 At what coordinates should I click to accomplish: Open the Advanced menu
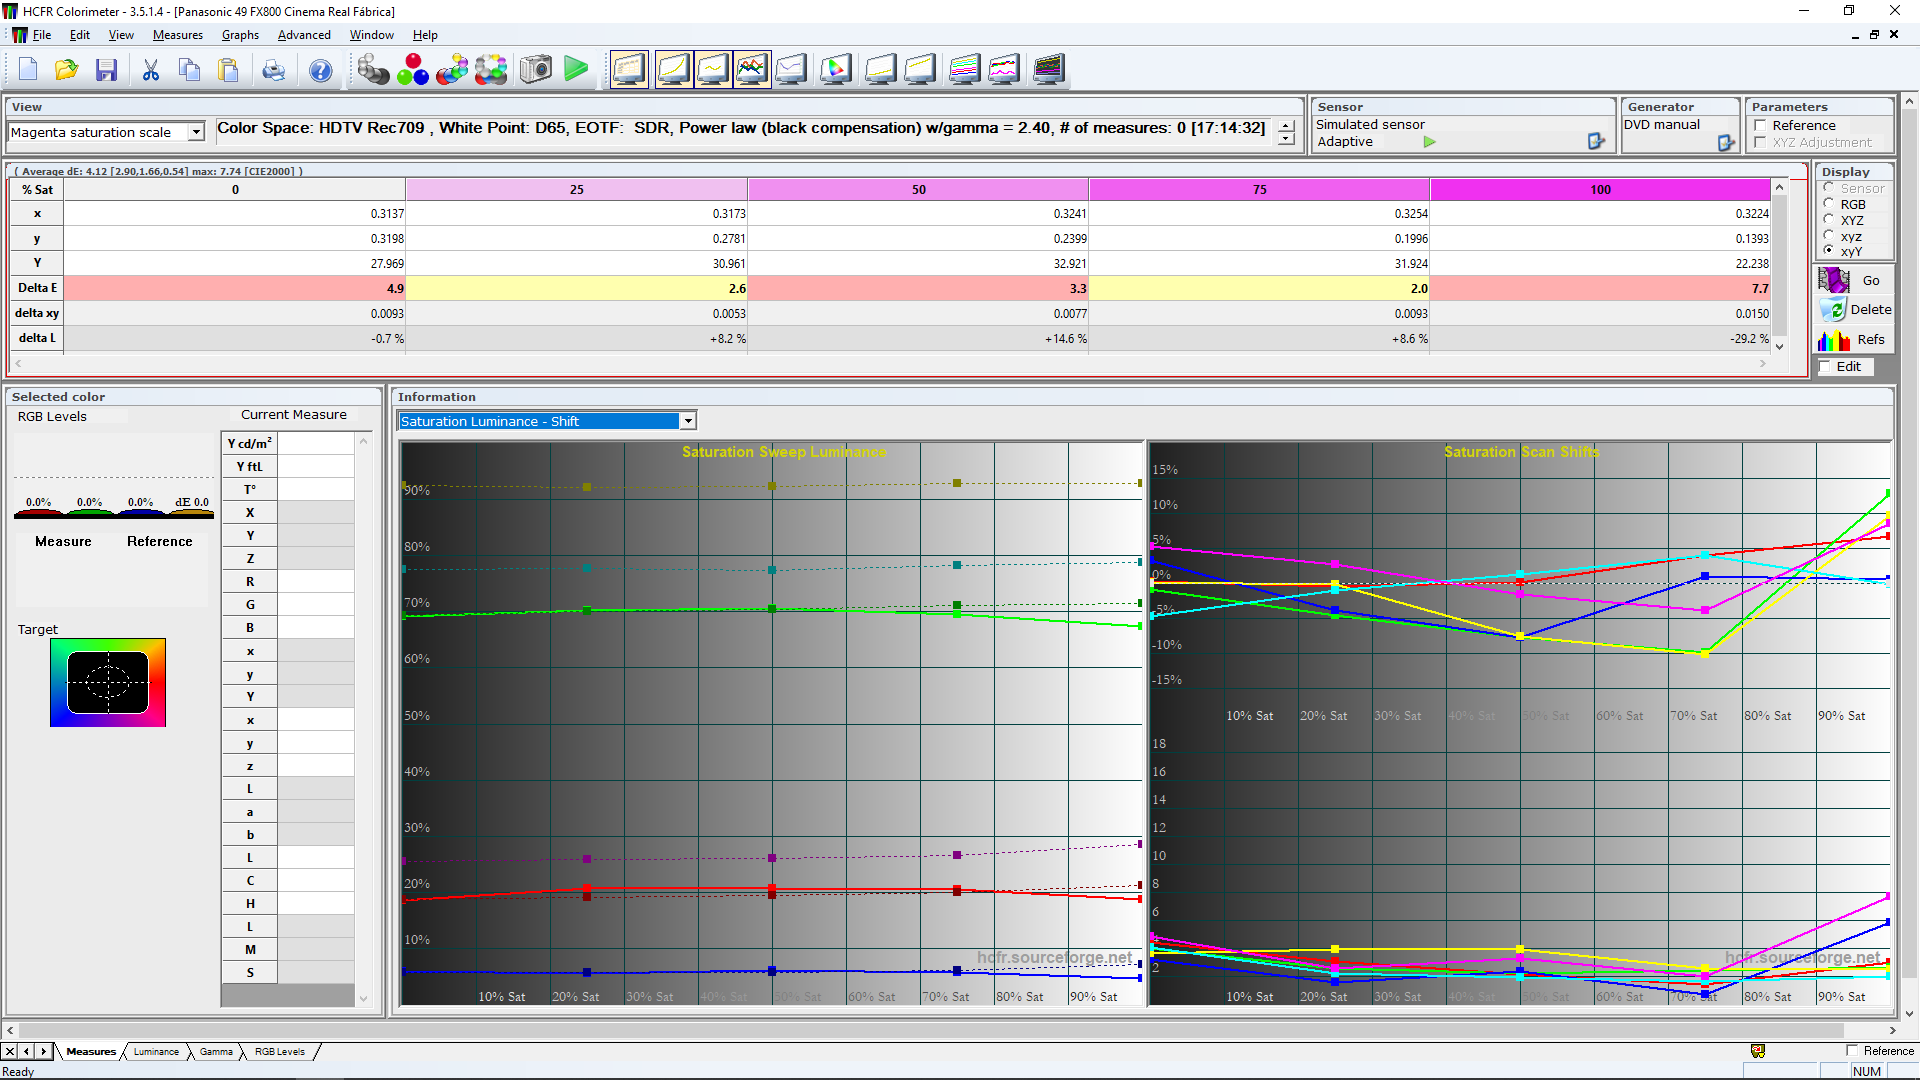(x=304, y=35)
